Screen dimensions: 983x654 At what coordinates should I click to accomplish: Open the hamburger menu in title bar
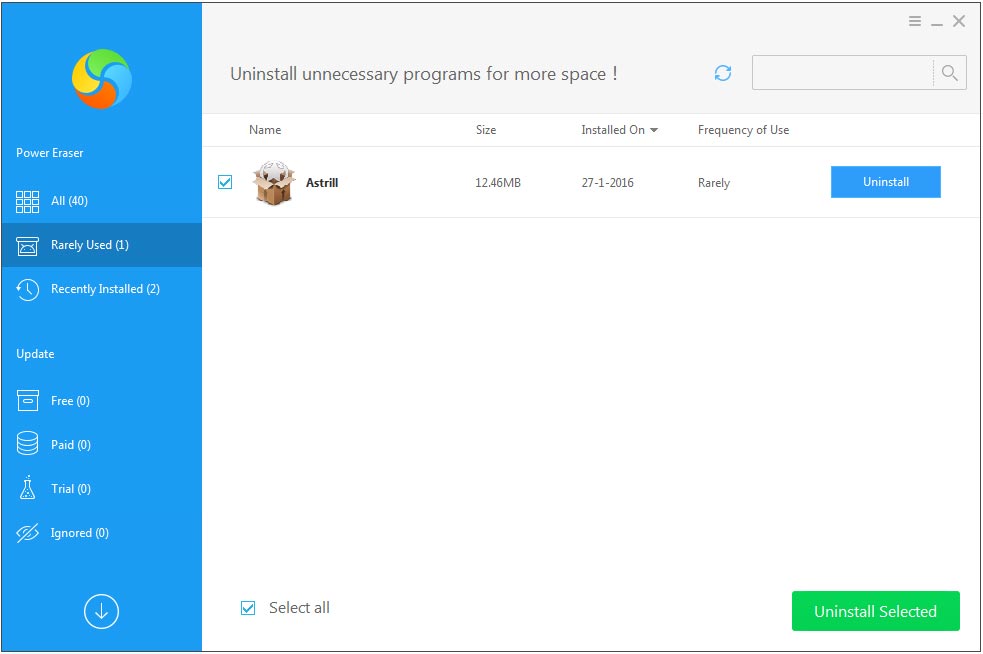pos(915,21)
